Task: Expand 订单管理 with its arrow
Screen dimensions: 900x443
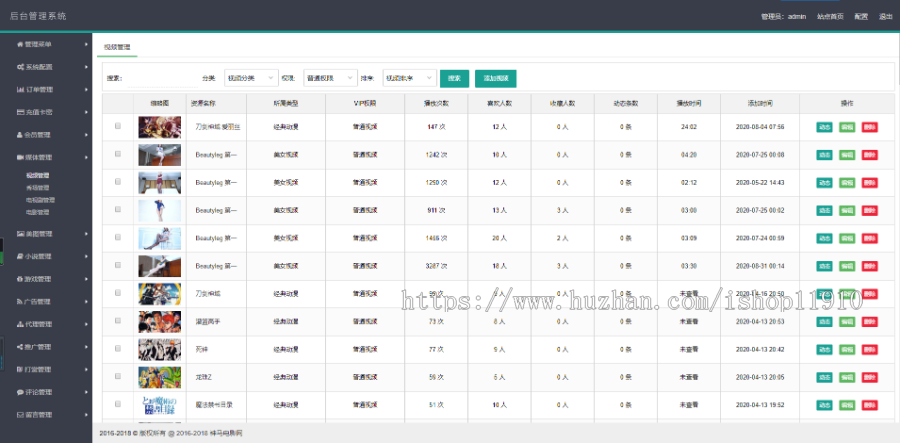Action: tap(86, 90)
